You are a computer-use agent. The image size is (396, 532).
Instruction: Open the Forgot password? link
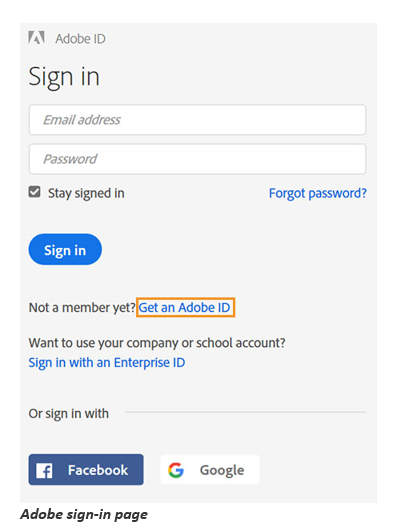(318, 193)
